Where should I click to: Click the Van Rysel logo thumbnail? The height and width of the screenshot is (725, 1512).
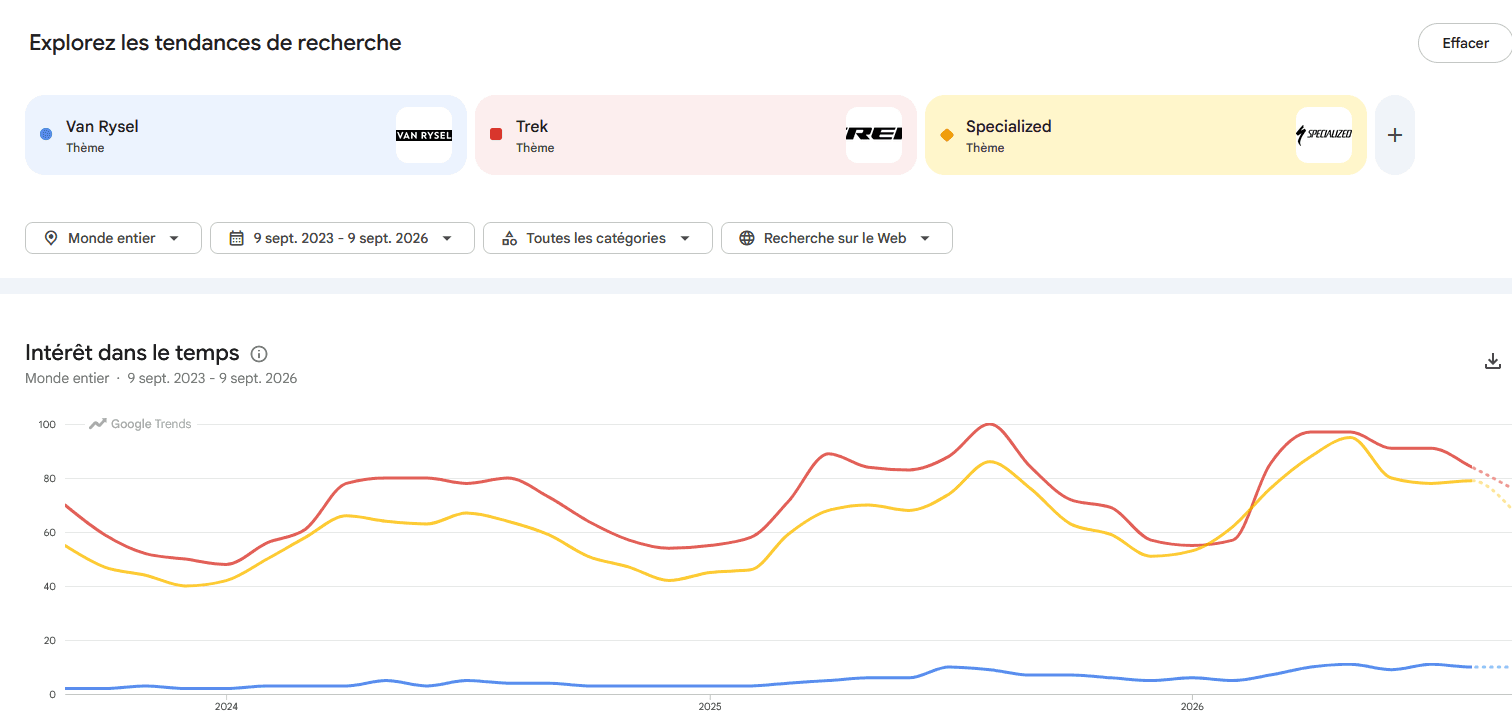pyautogui.click(x=424, y=135)
